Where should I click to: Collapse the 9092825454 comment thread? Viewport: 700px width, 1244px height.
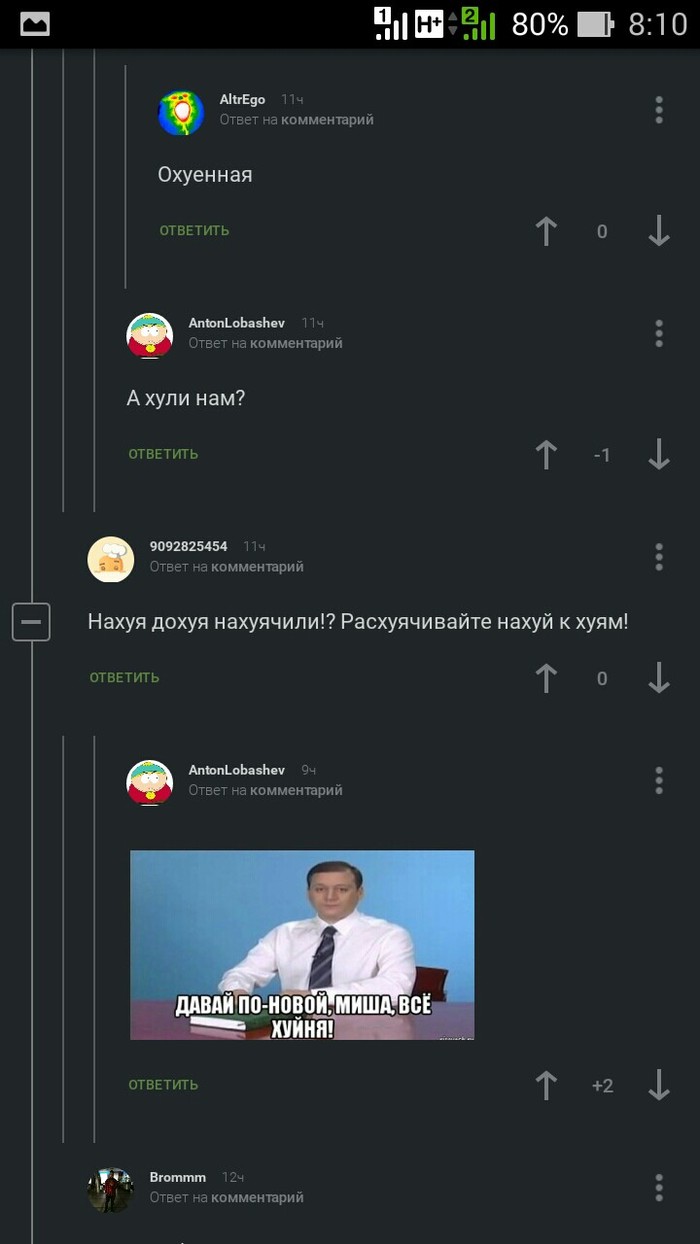point(31,622)
